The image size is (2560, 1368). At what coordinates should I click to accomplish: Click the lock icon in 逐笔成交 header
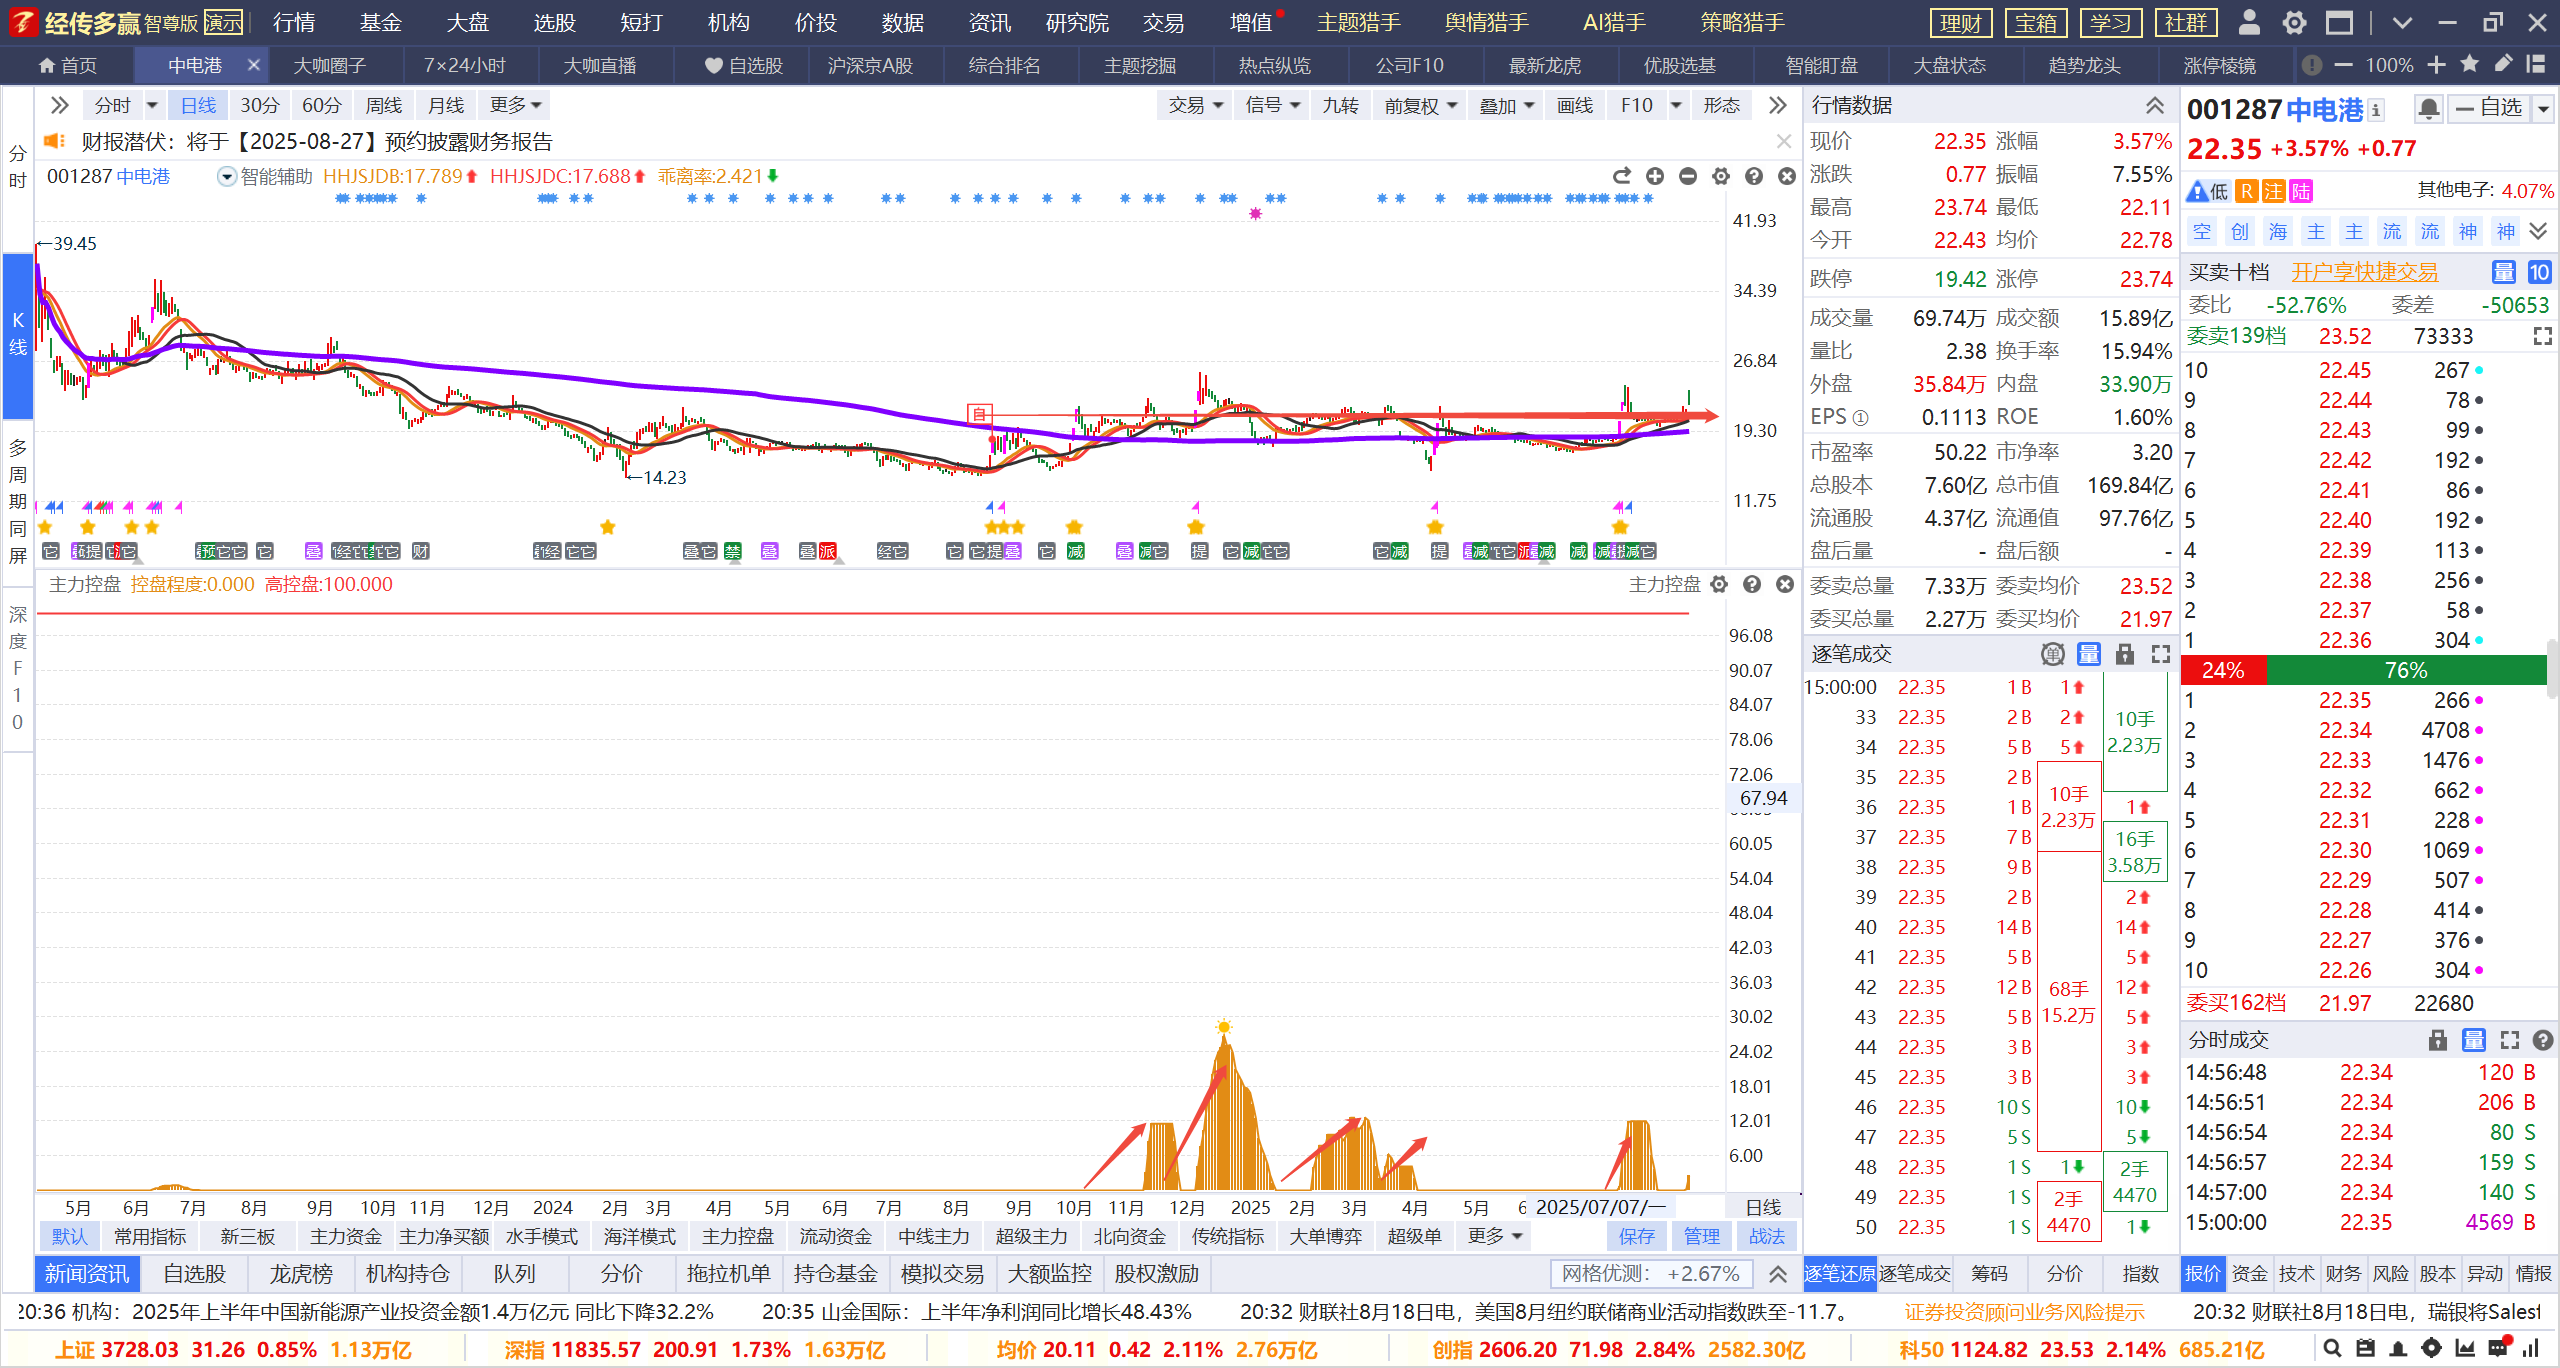pos(2125,654)
